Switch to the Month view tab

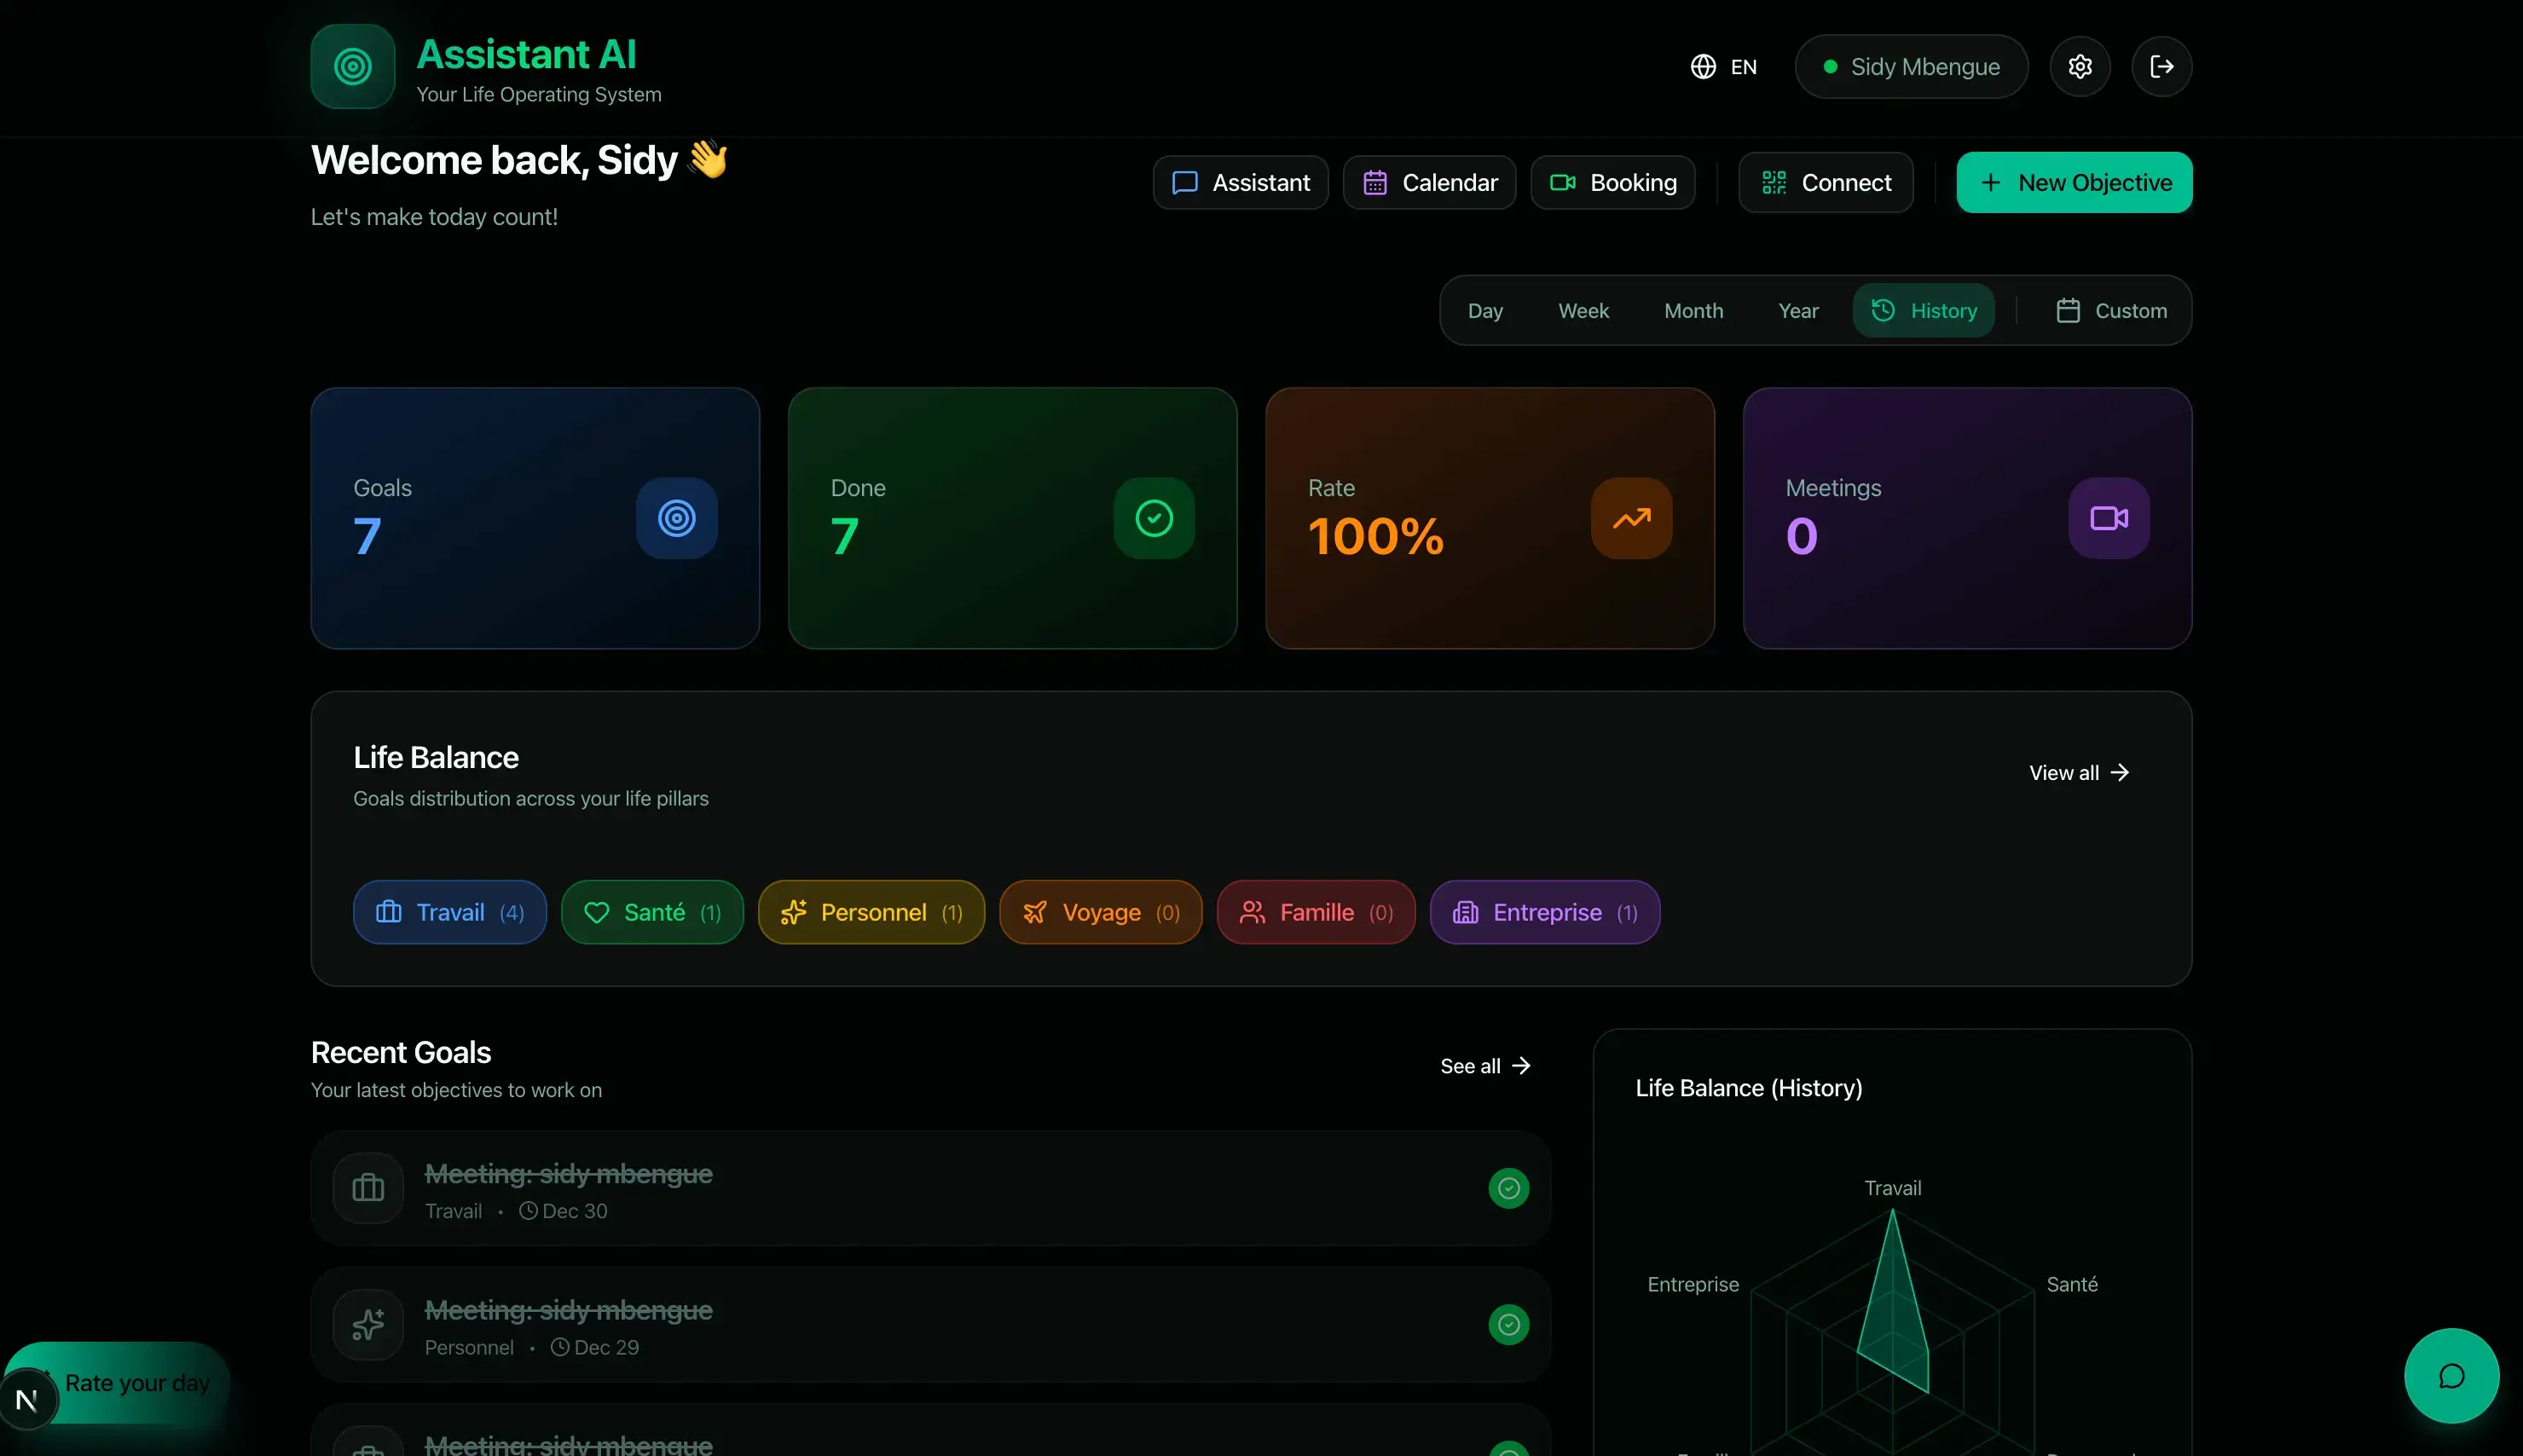click(1693, 310)
